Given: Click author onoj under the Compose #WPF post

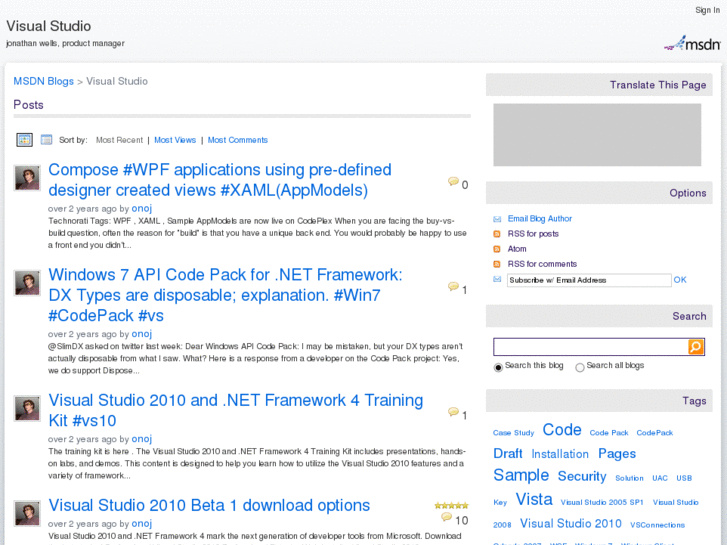Looking at the screenshot, I should [x=141, y=208].
